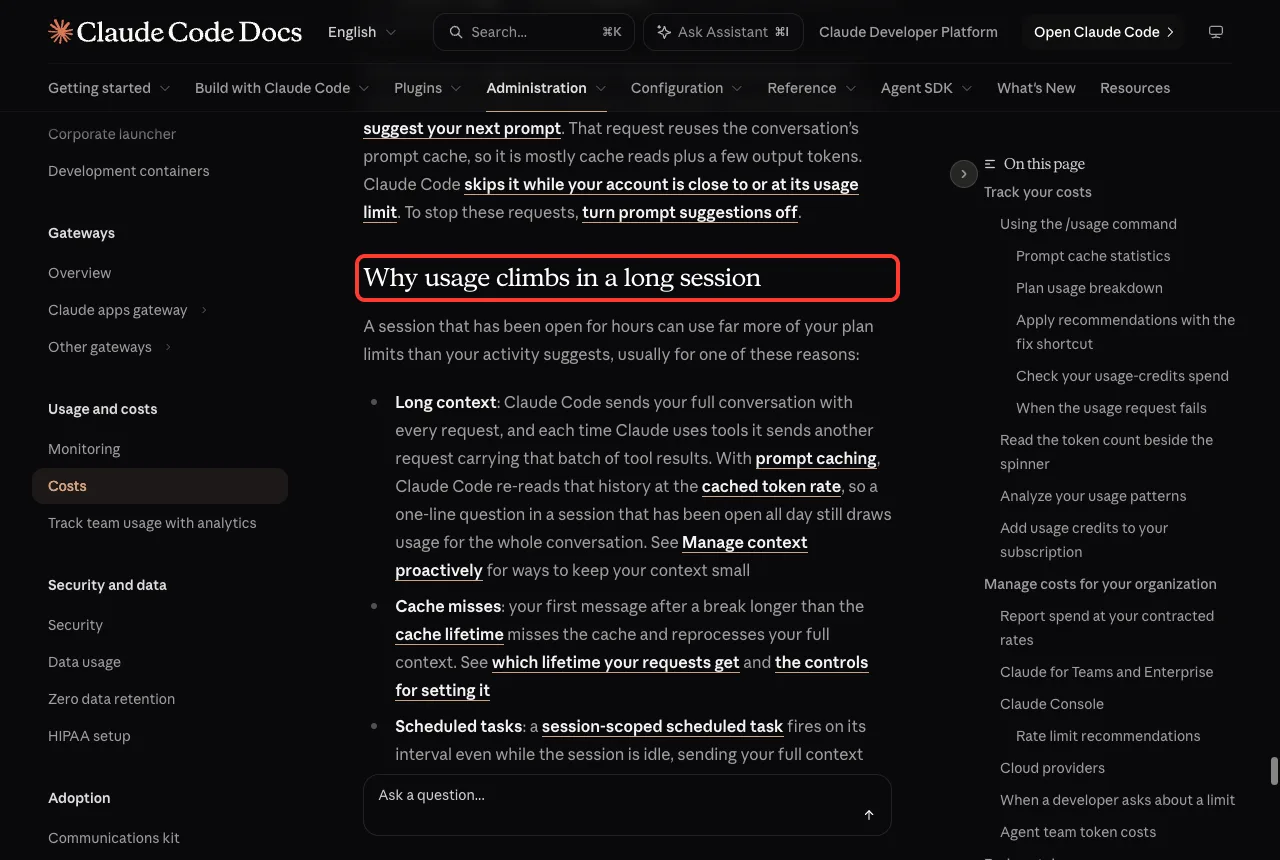Open the cached token rate link
This screenshot has height=860, width=1280.
point(771,486)
